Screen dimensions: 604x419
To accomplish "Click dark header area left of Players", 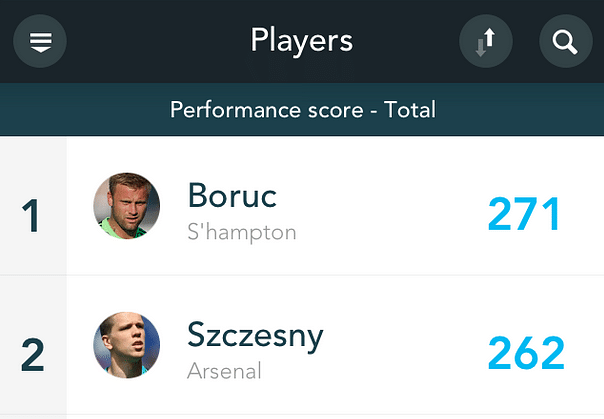I will tap(150, 42).
